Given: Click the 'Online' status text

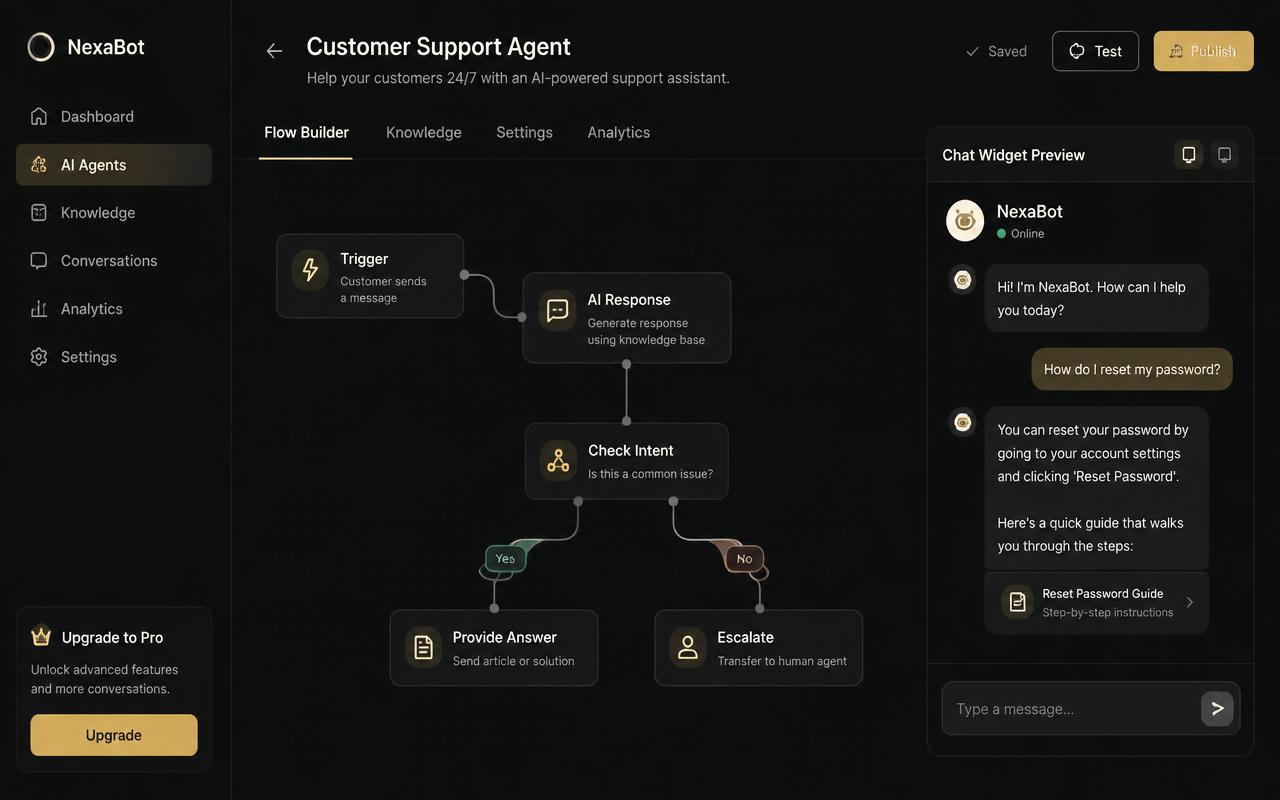Looking at the screenshot, I should [x=1027, y=234].
